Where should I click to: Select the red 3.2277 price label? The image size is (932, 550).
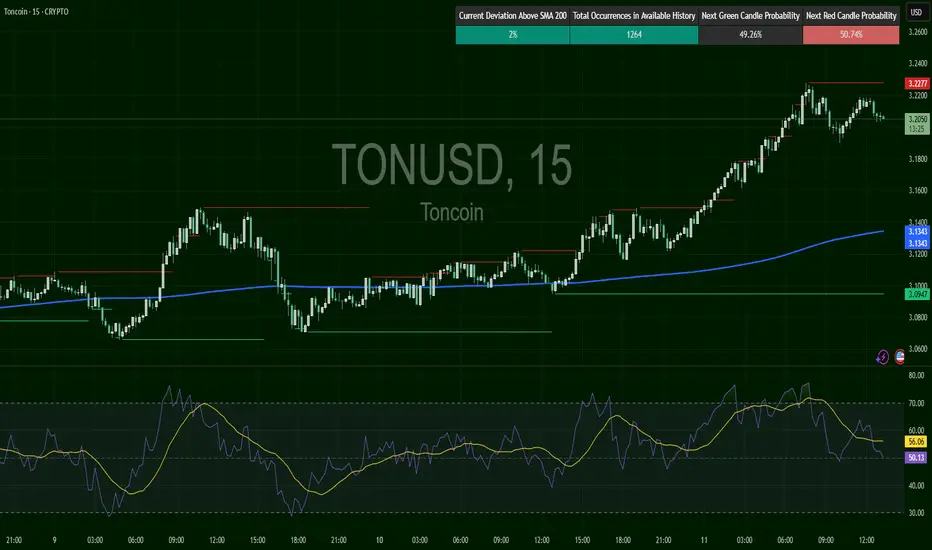[917, 83]
